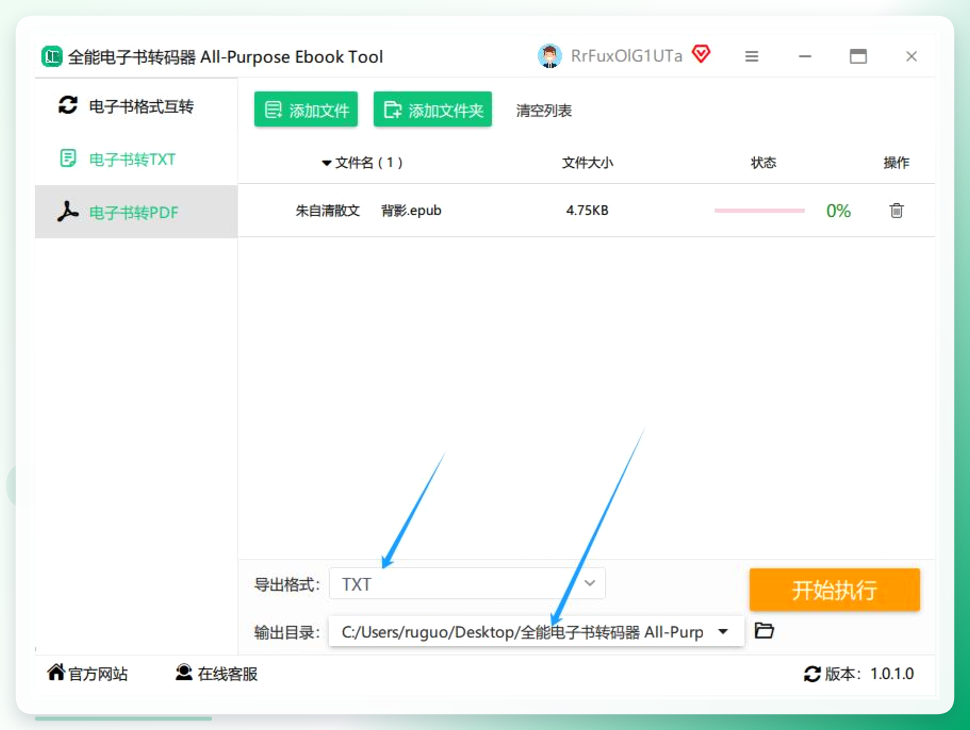Select the 电子书转PDF tab
Viewport: 970px width, 730px height.
[136, 212]
